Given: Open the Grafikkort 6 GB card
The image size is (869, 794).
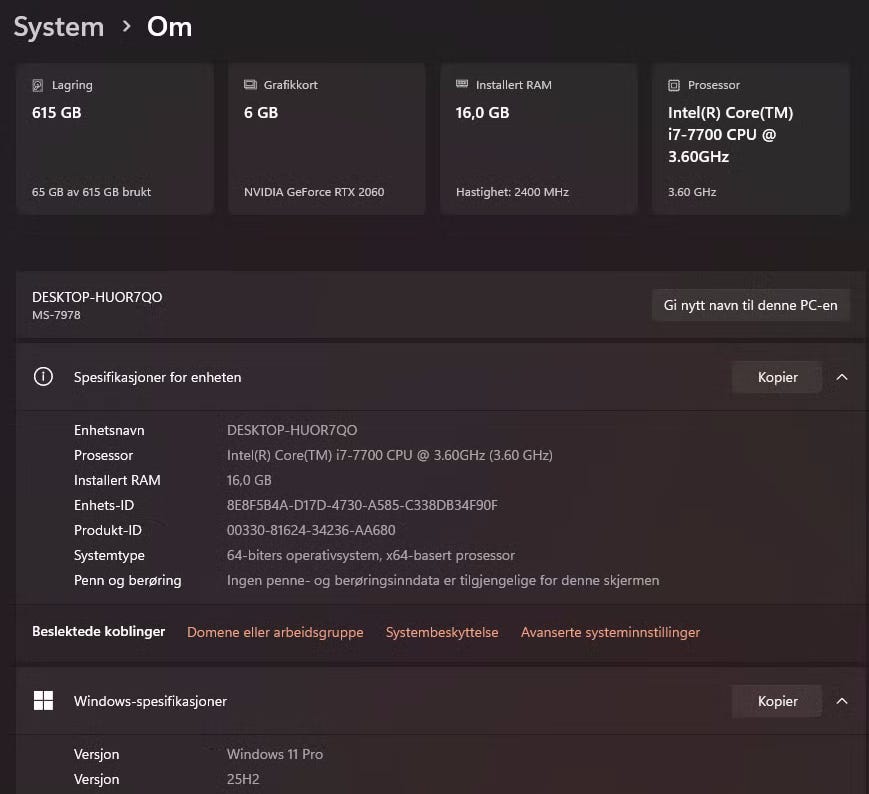Looking at the screenshot, I should pos(326,139).
